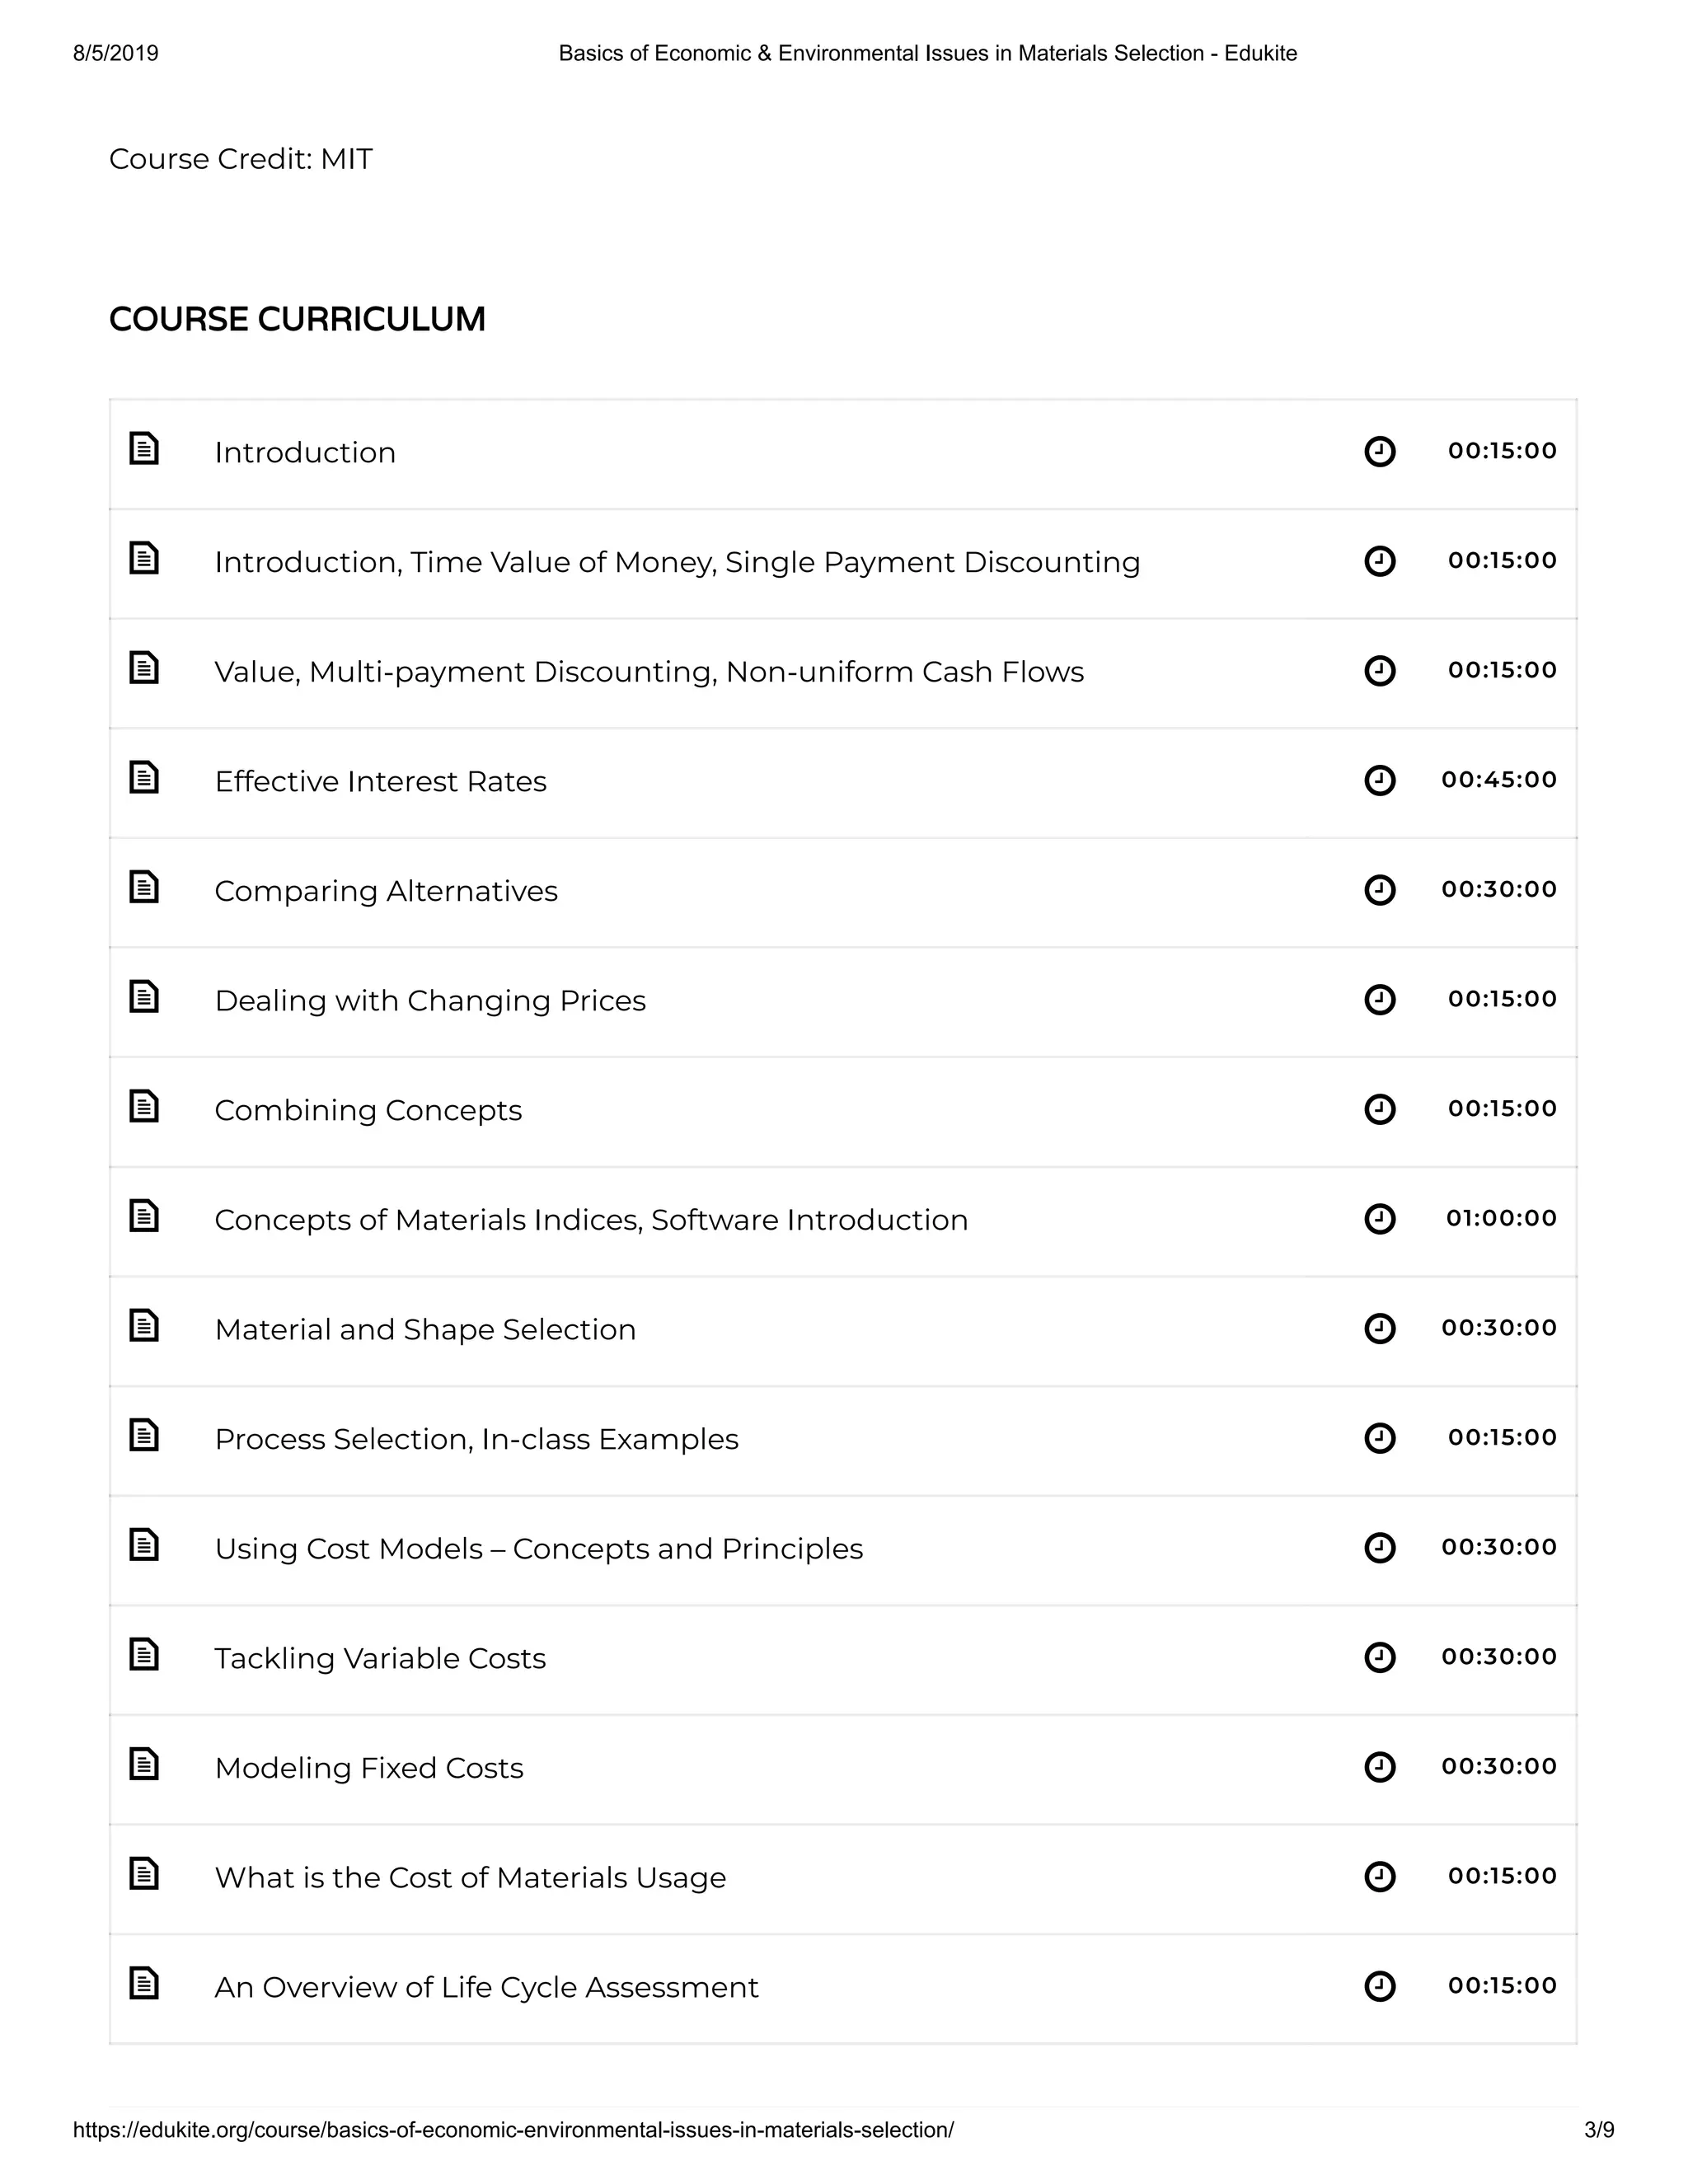The image size is (1688, 2184).
Task: Click the document icon beside Introduction
Action: pyautogui.click(x=144, y=448)
